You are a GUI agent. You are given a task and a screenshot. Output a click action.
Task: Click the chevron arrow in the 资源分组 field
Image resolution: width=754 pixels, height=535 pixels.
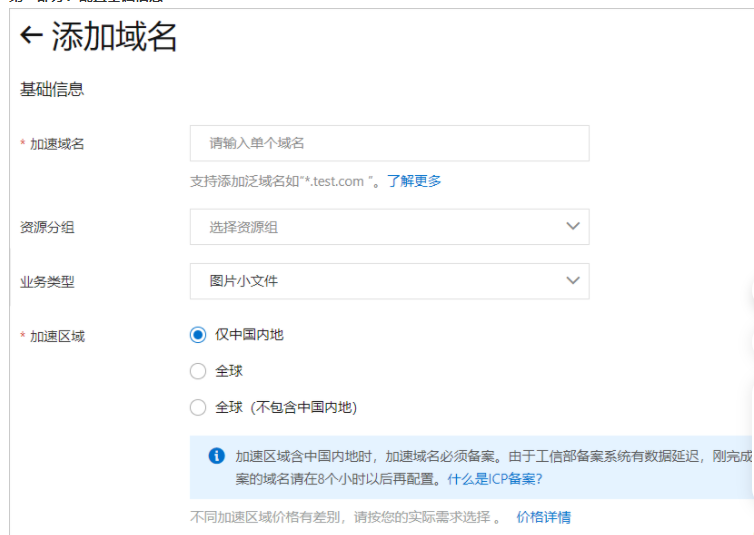(573, 226)
